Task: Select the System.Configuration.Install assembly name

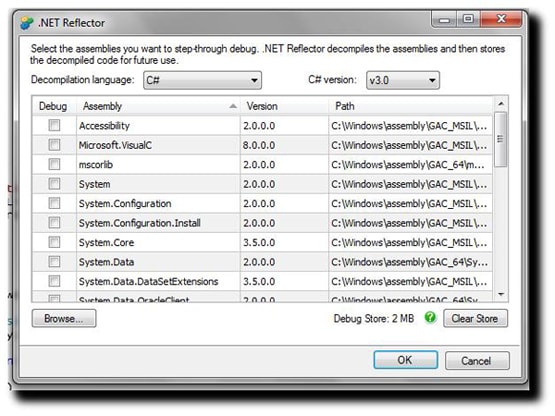Action: 139,223
